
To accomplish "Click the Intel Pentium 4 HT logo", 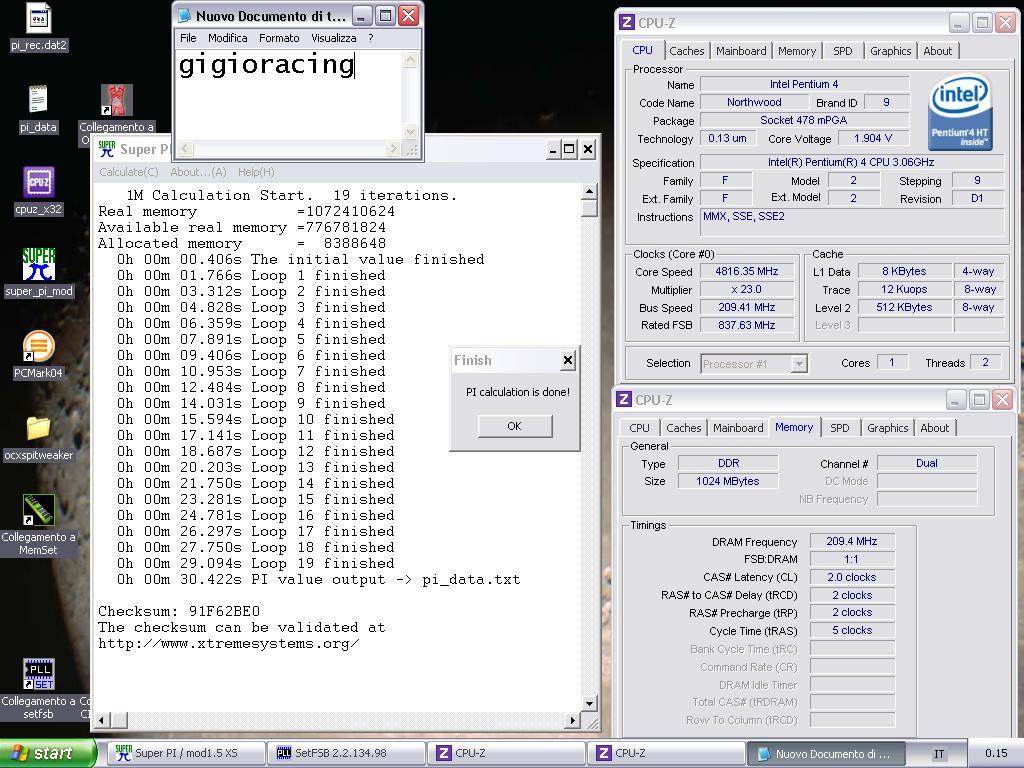I will pyautogui.click(x=959, y=112).
